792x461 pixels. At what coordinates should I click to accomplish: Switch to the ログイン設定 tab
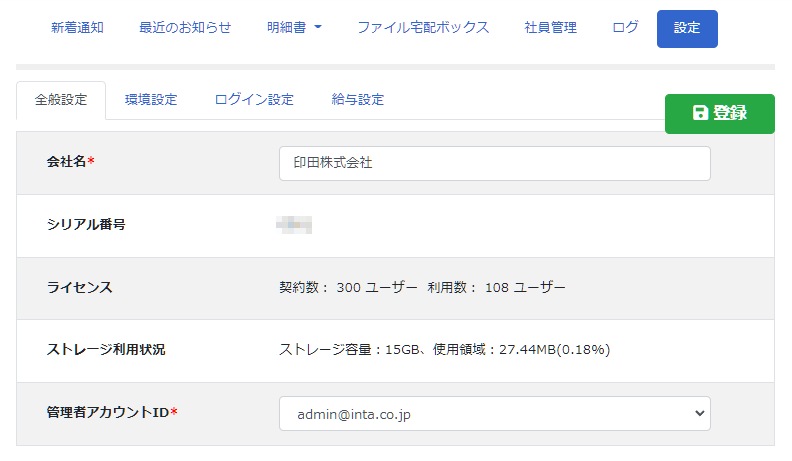click(x=254, y=100)
